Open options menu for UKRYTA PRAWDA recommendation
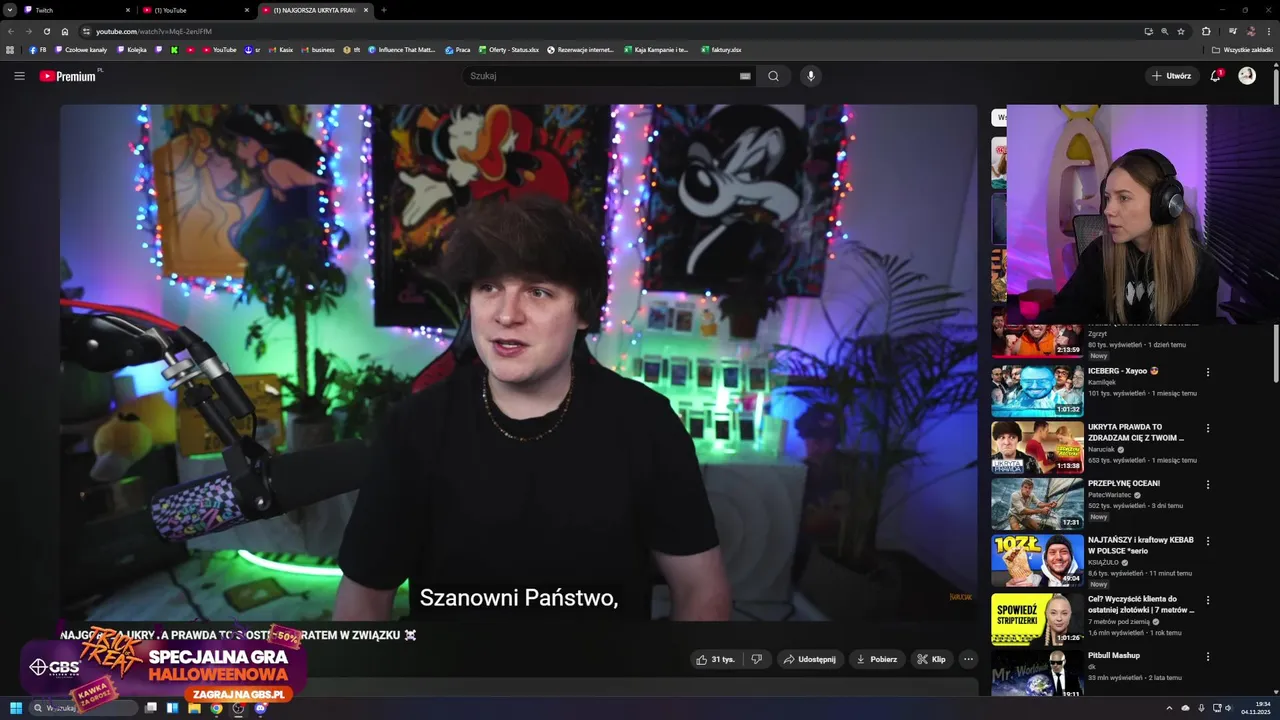The height and width of the screenshot is (720, 1280). click(1208, 428)
